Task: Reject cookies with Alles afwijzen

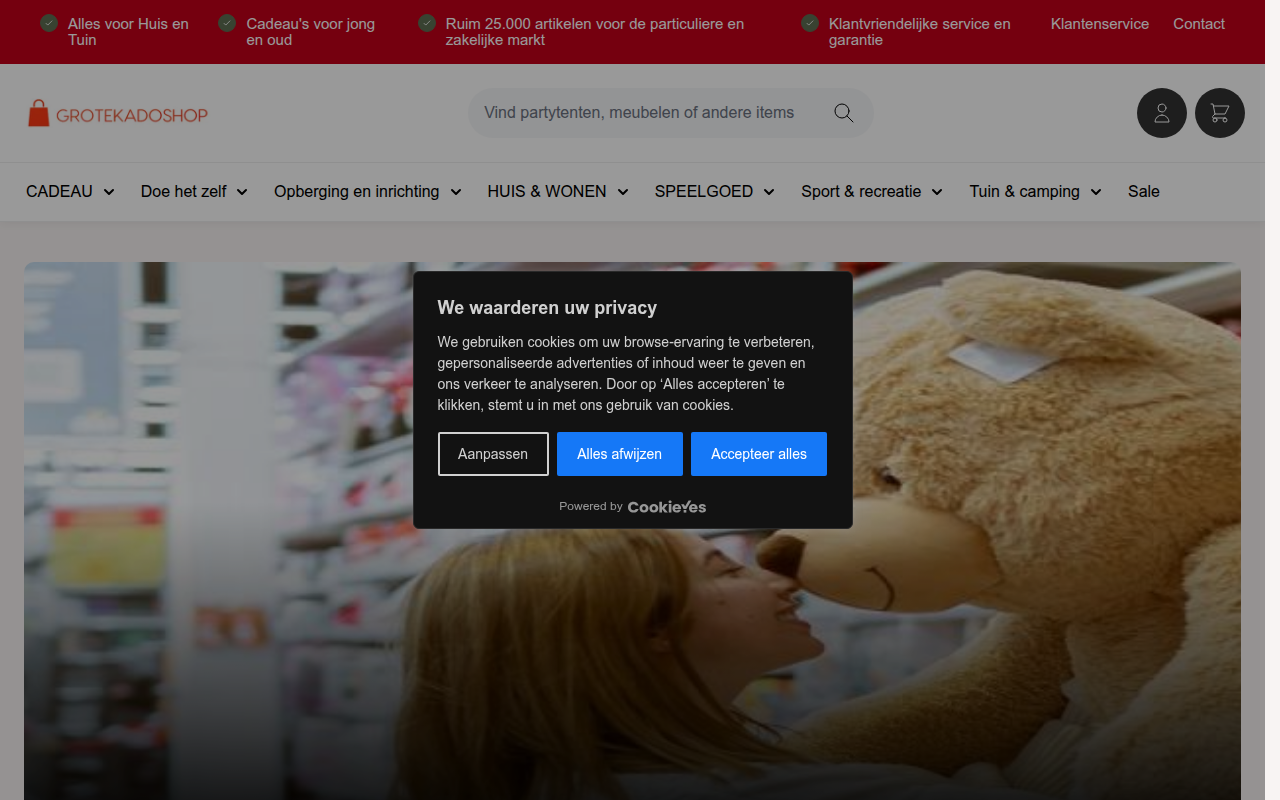Action: pyautogui.click(x=620, y=454)
